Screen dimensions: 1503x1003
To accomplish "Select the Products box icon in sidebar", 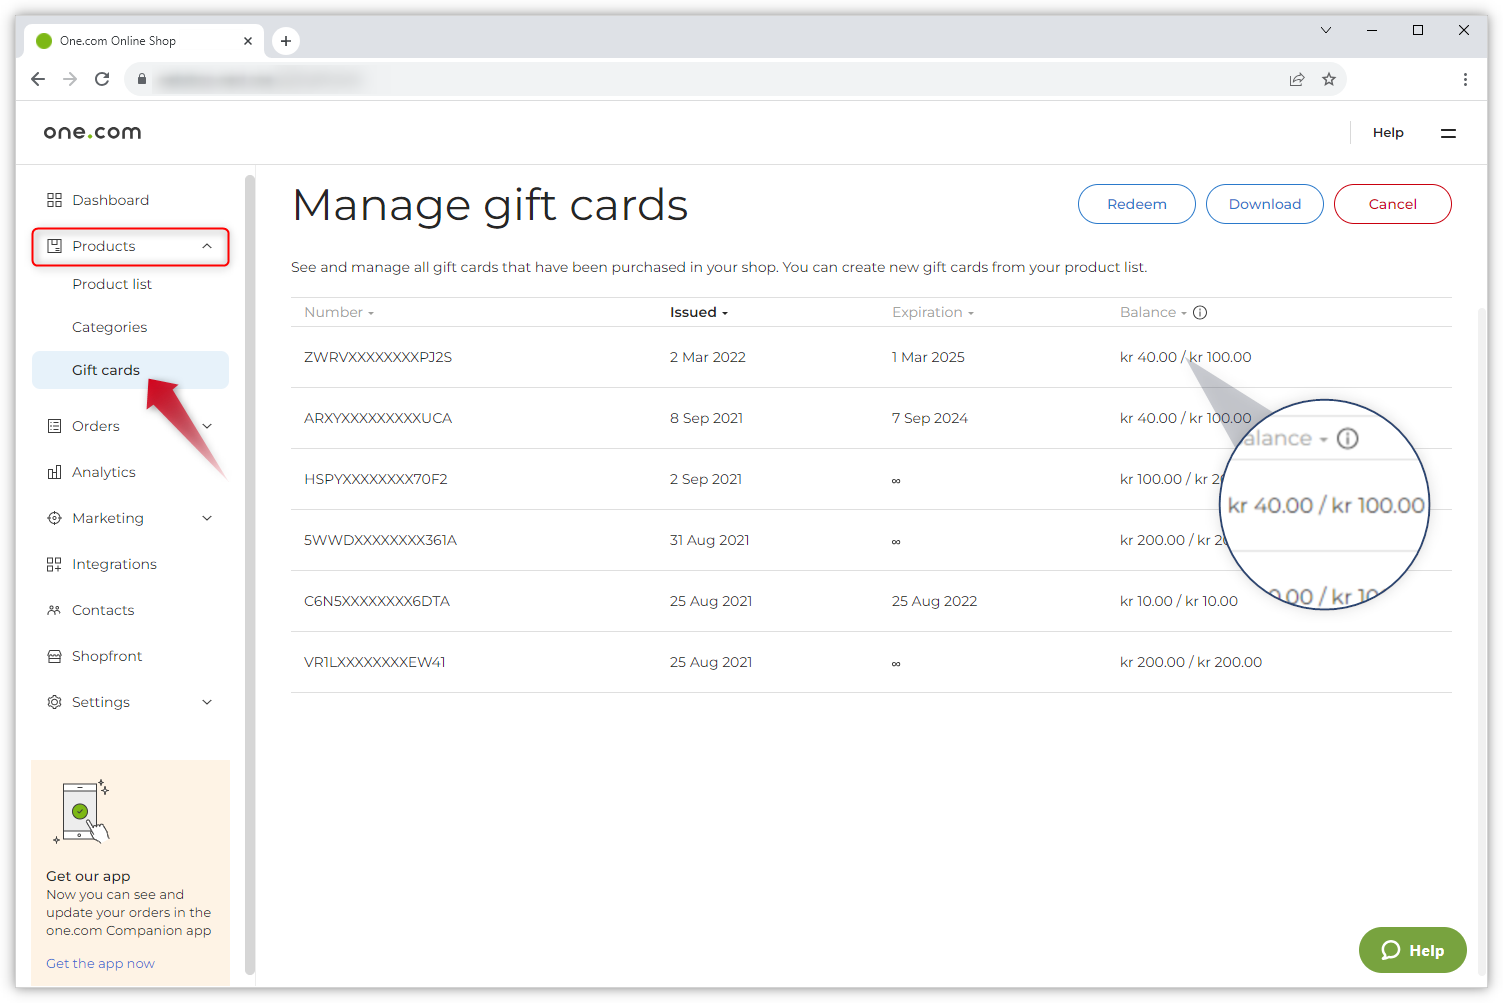I will coord(55,245).
